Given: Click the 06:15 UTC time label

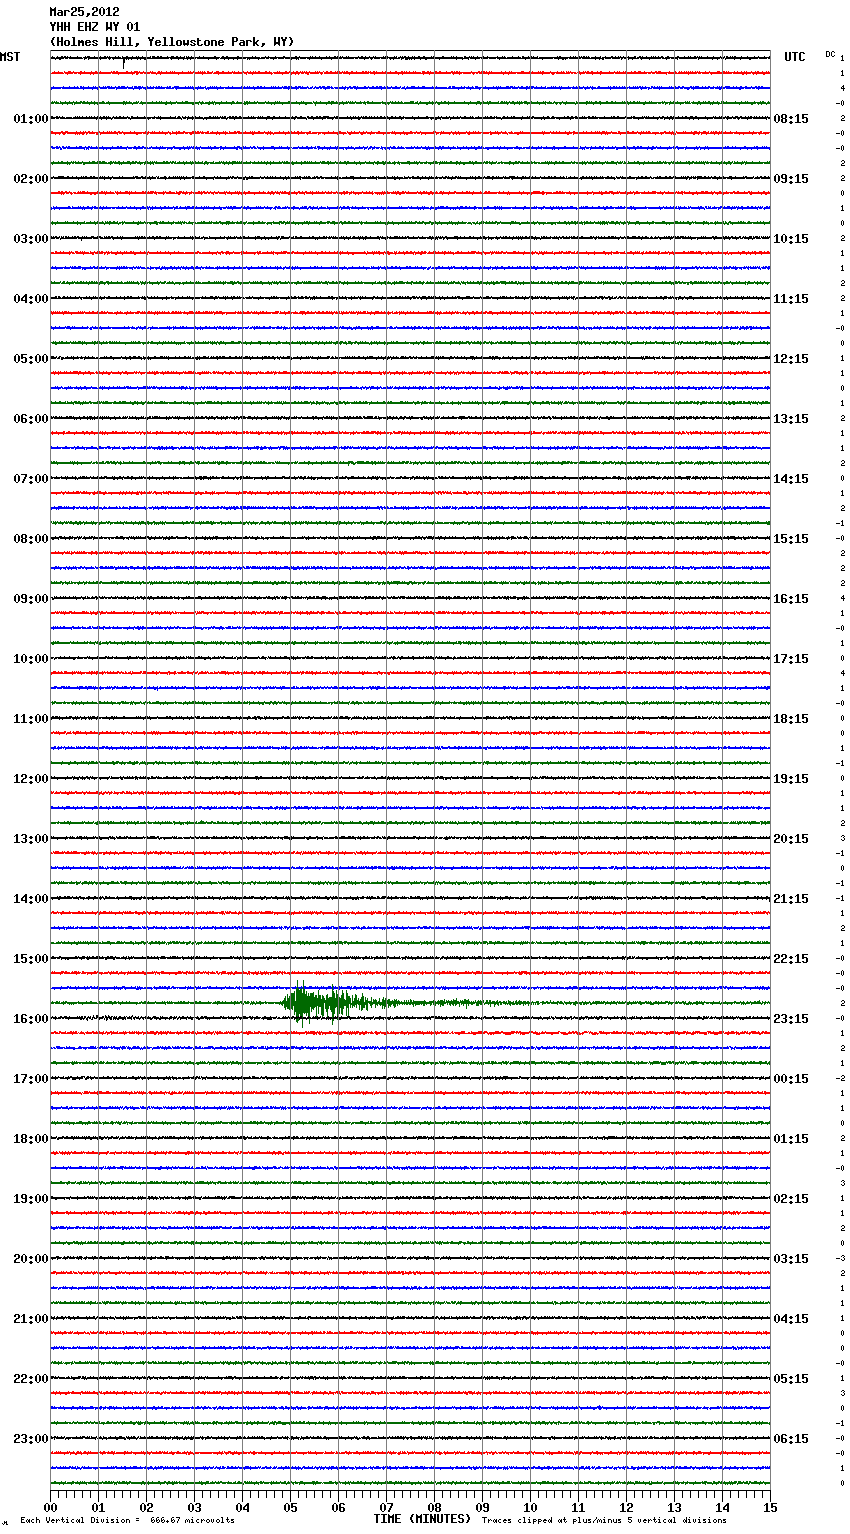Looking at the screenshot, I should (791, 1439).
